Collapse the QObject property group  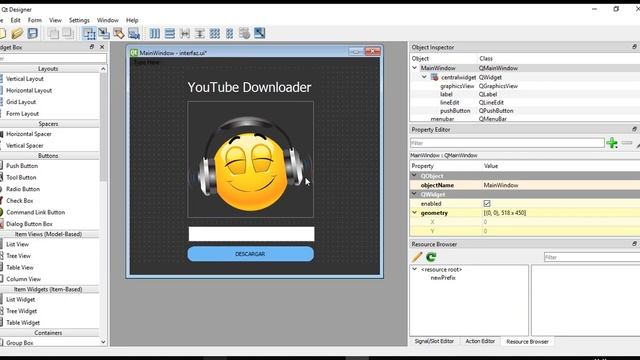pyautogui.click(x=415, y=176)
